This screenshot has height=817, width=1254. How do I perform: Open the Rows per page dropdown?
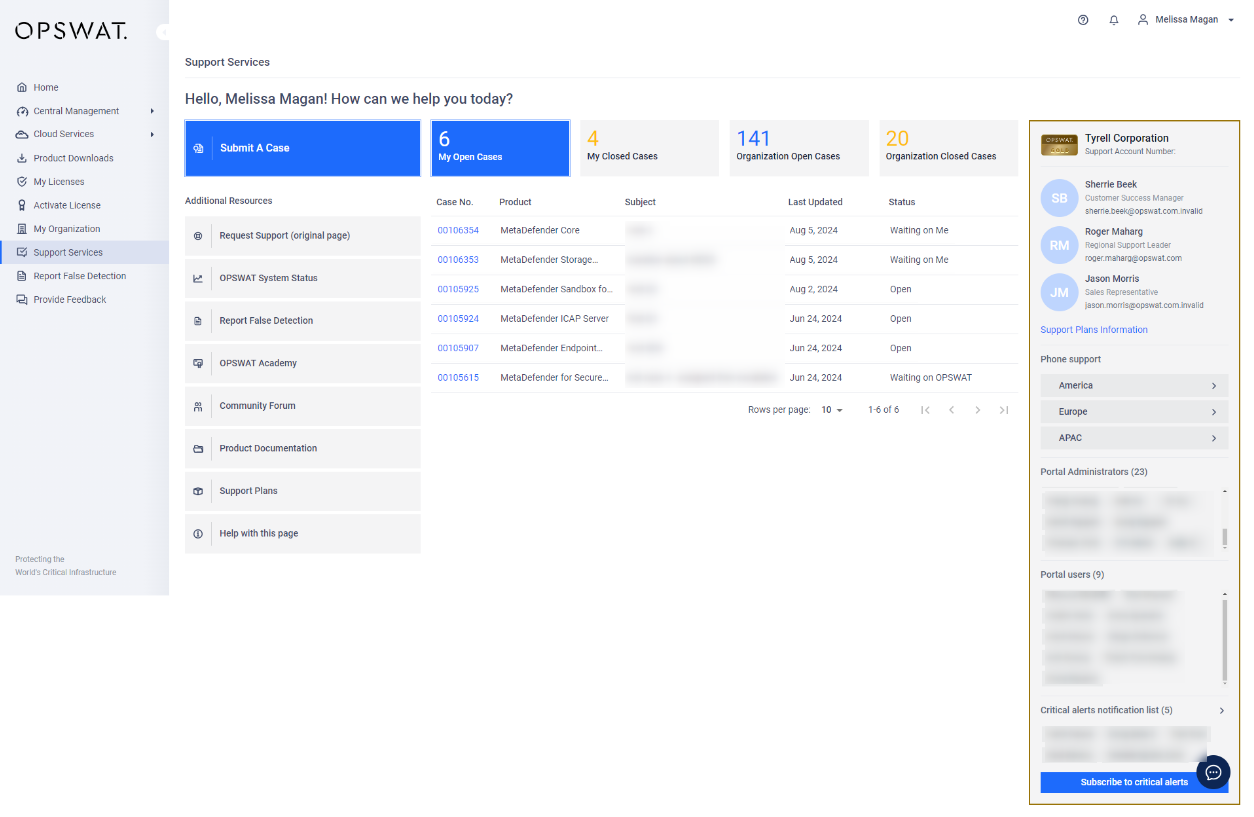[832, 410]
